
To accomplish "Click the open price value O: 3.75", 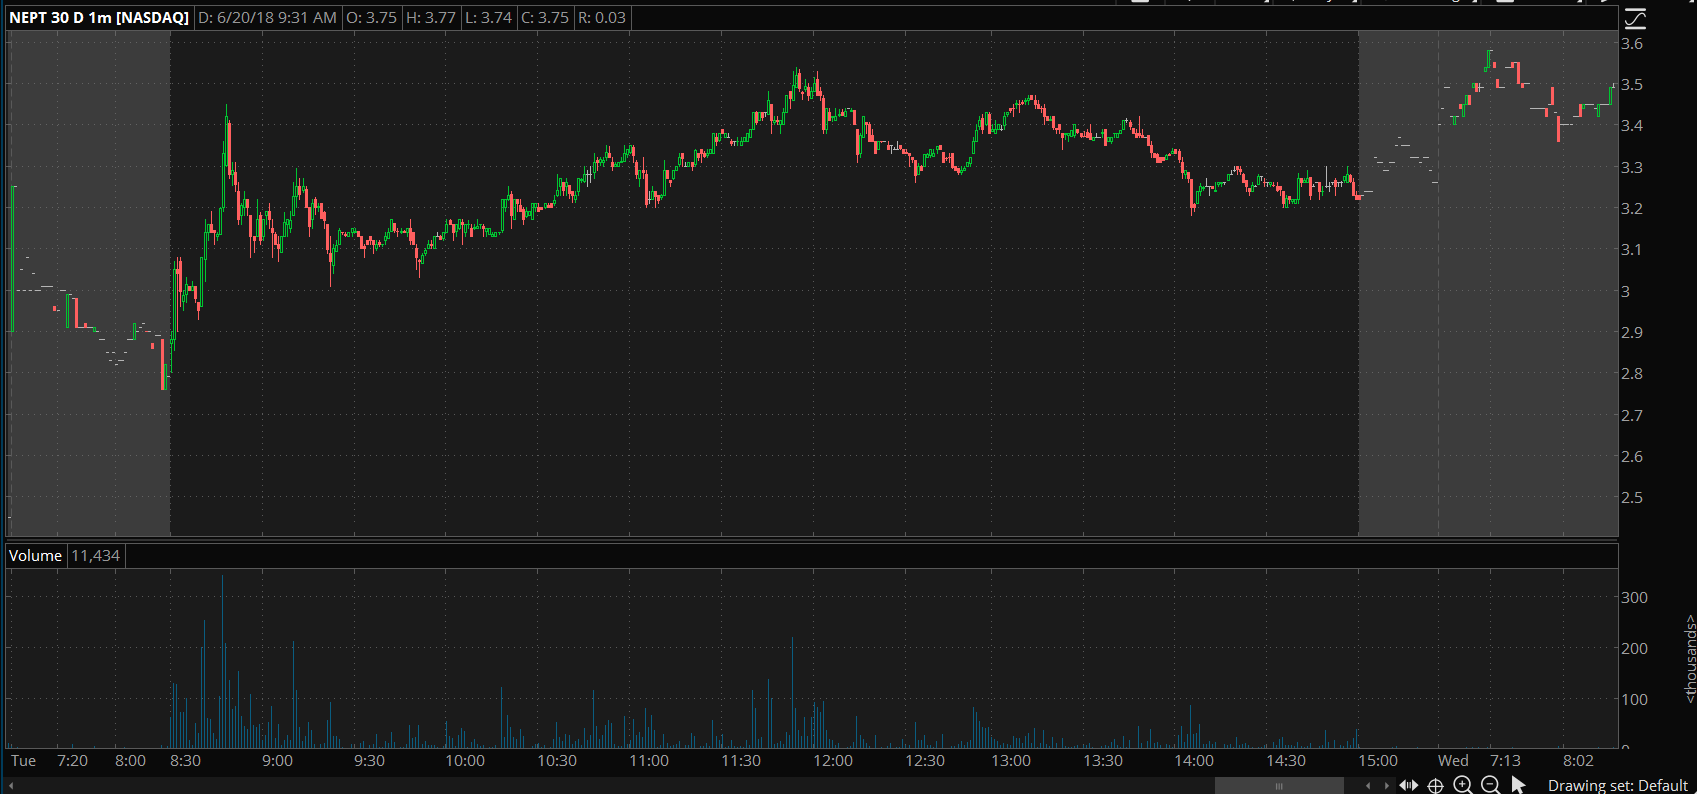I will click(x=371, y=18).
